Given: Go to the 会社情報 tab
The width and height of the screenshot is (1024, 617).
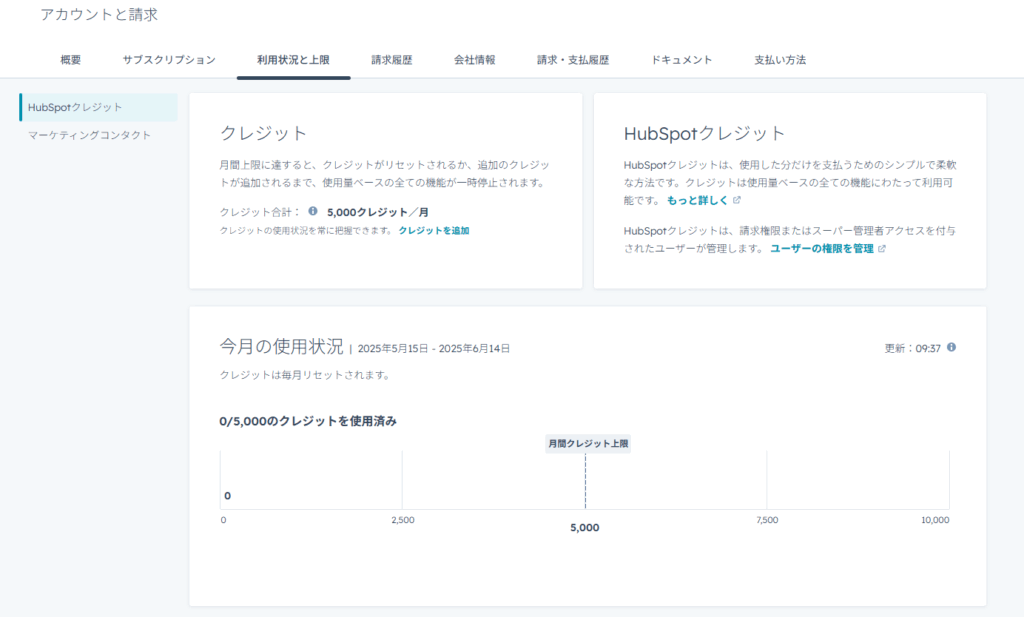Looking at the screenshot, I should click(475, 60).
